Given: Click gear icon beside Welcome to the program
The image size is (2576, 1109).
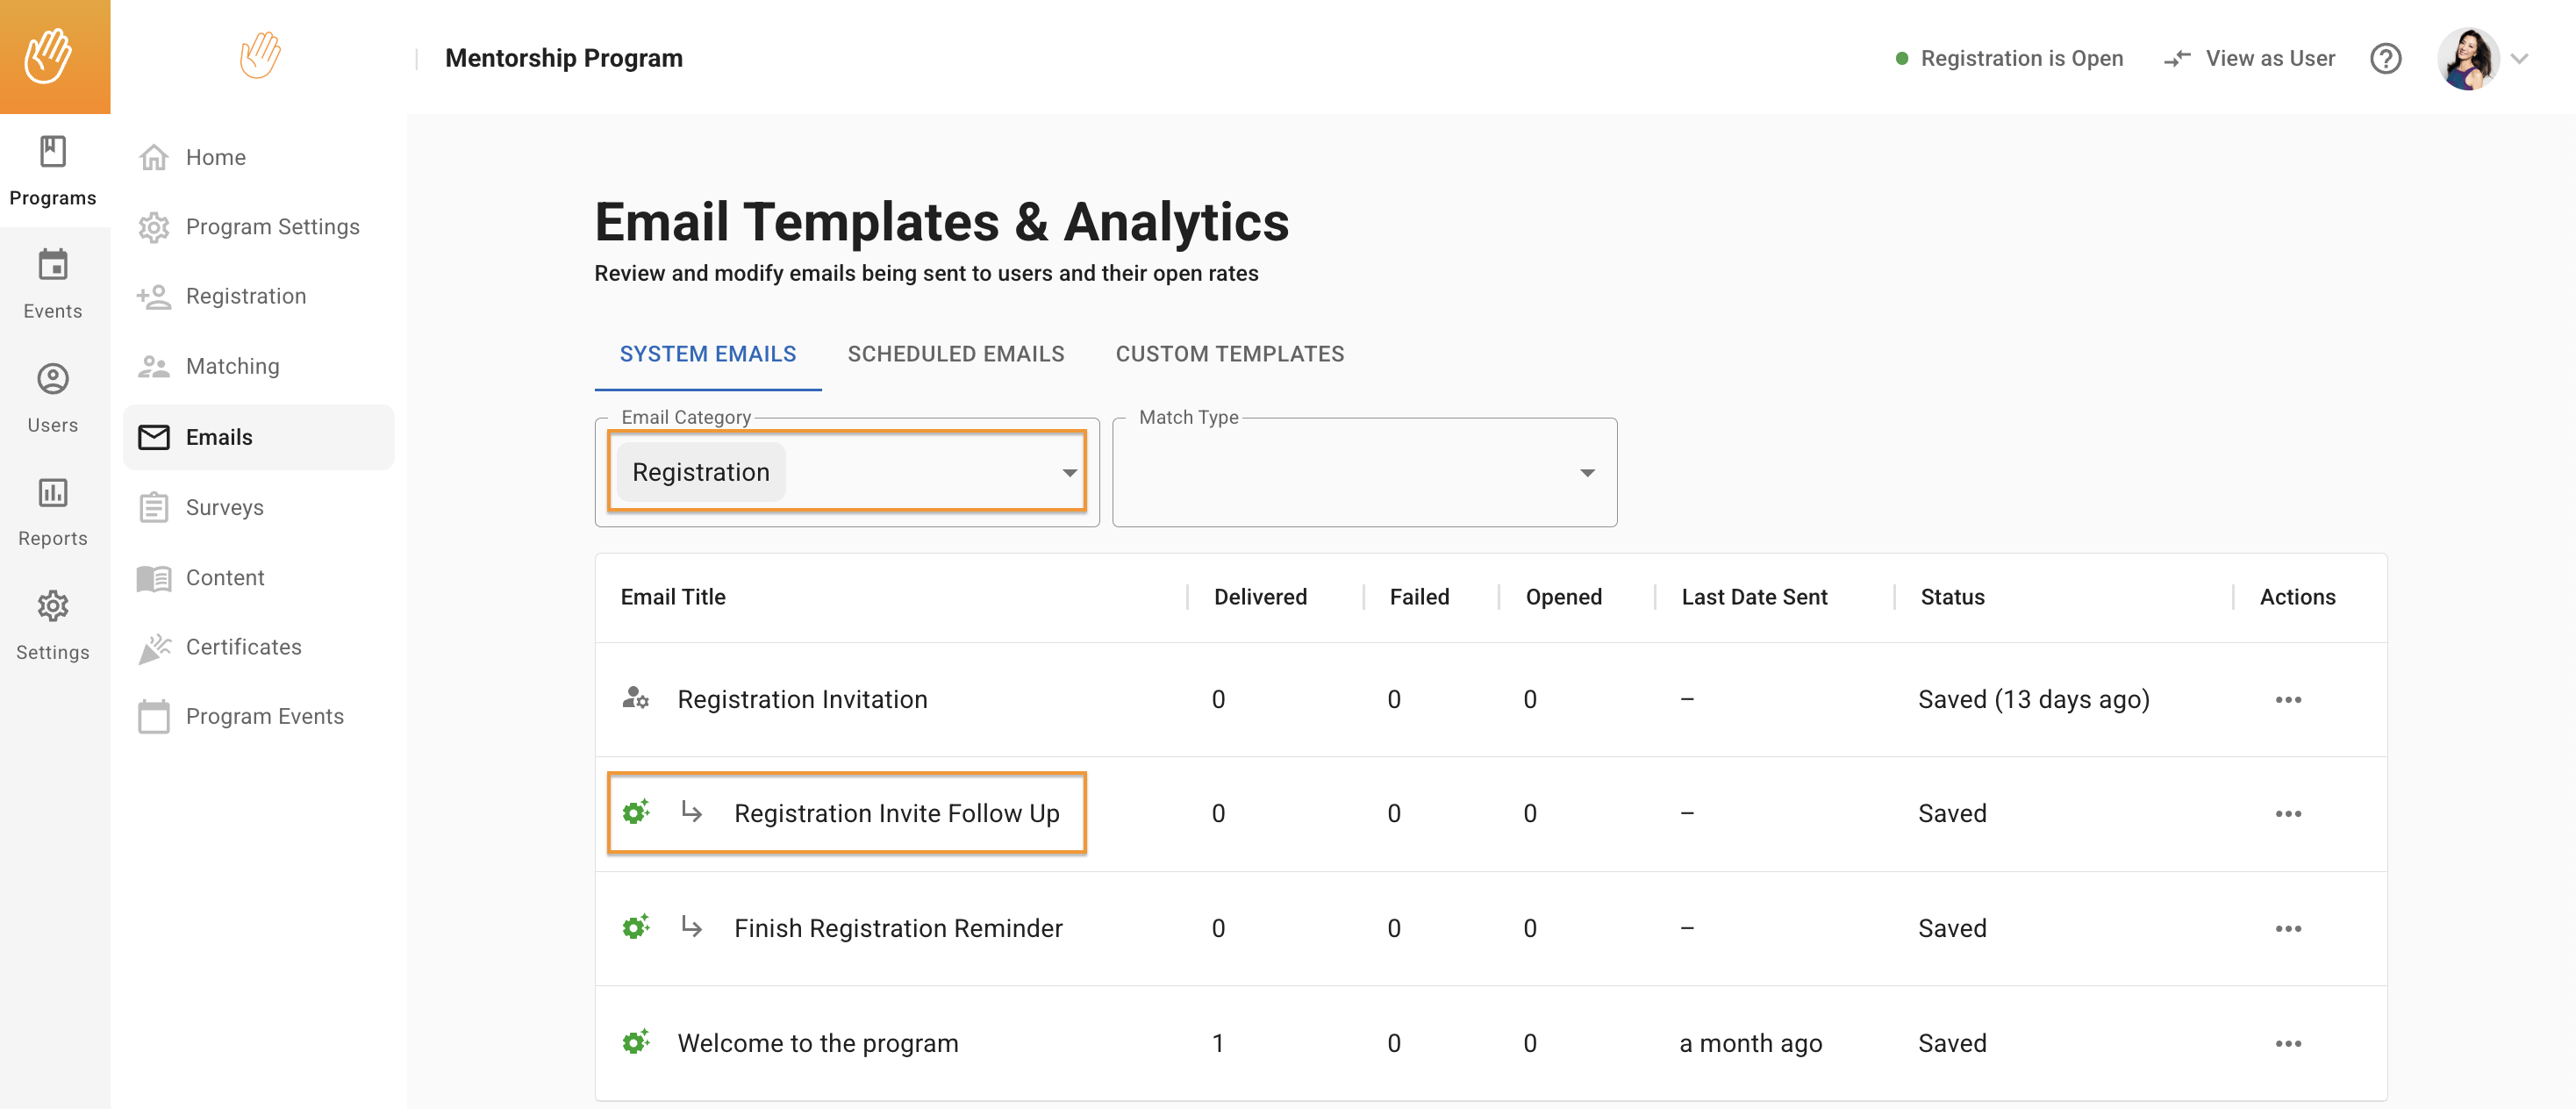Looking at the screenshot, I should tap(635, 1042).
